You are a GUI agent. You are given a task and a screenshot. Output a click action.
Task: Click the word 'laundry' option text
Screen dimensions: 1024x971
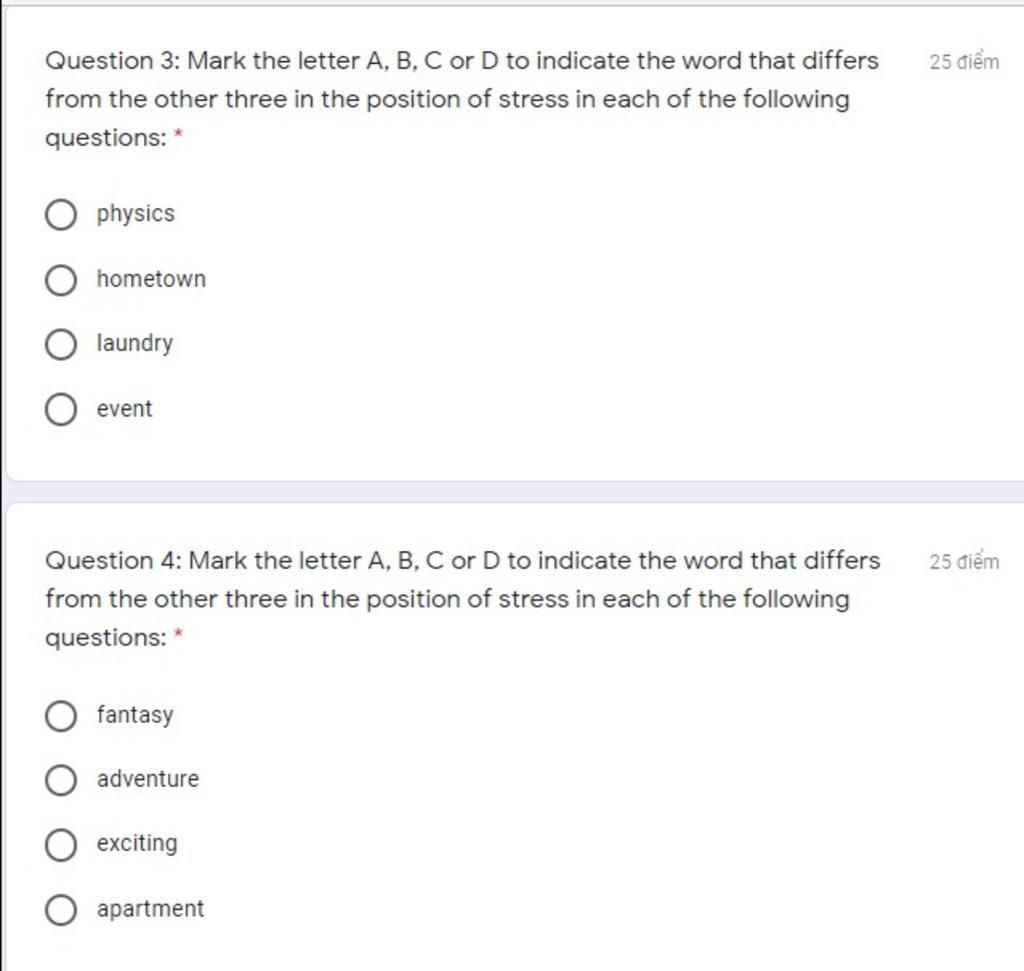(135, 343)
